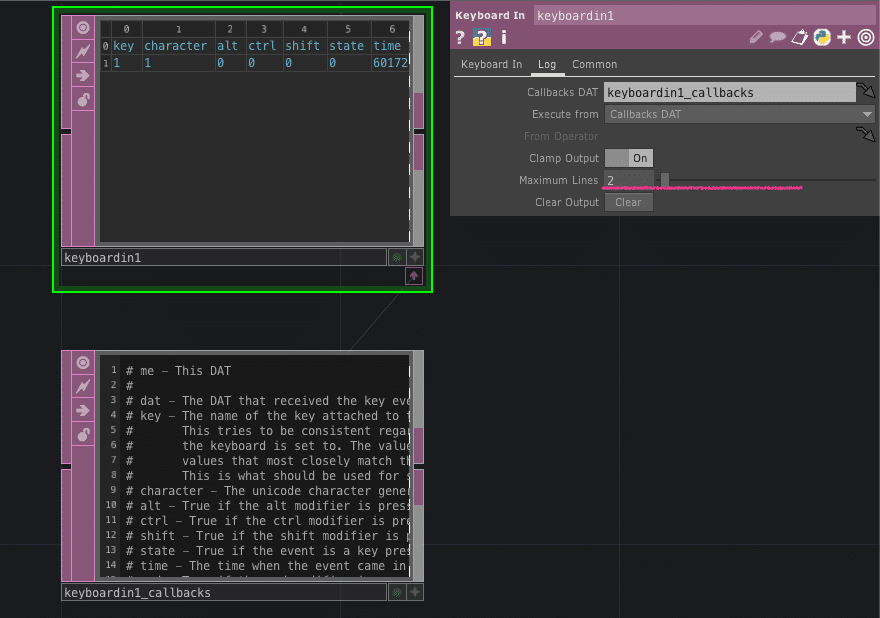The image size is (880, 618).
Task: Click the operator name field keyboardin1 in header
Action: click(x=704, y=16)
